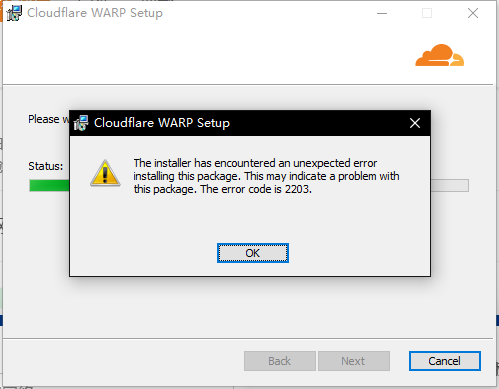The height and width of the screenshot is (389, 499).
Task: Click the setup icon in the main window title bar
Action: (14, 13)
